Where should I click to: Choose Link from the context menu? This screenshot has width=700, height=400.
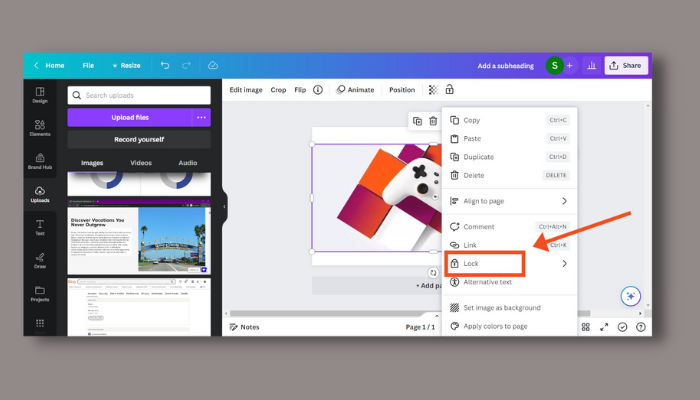(x=509, y=245)
